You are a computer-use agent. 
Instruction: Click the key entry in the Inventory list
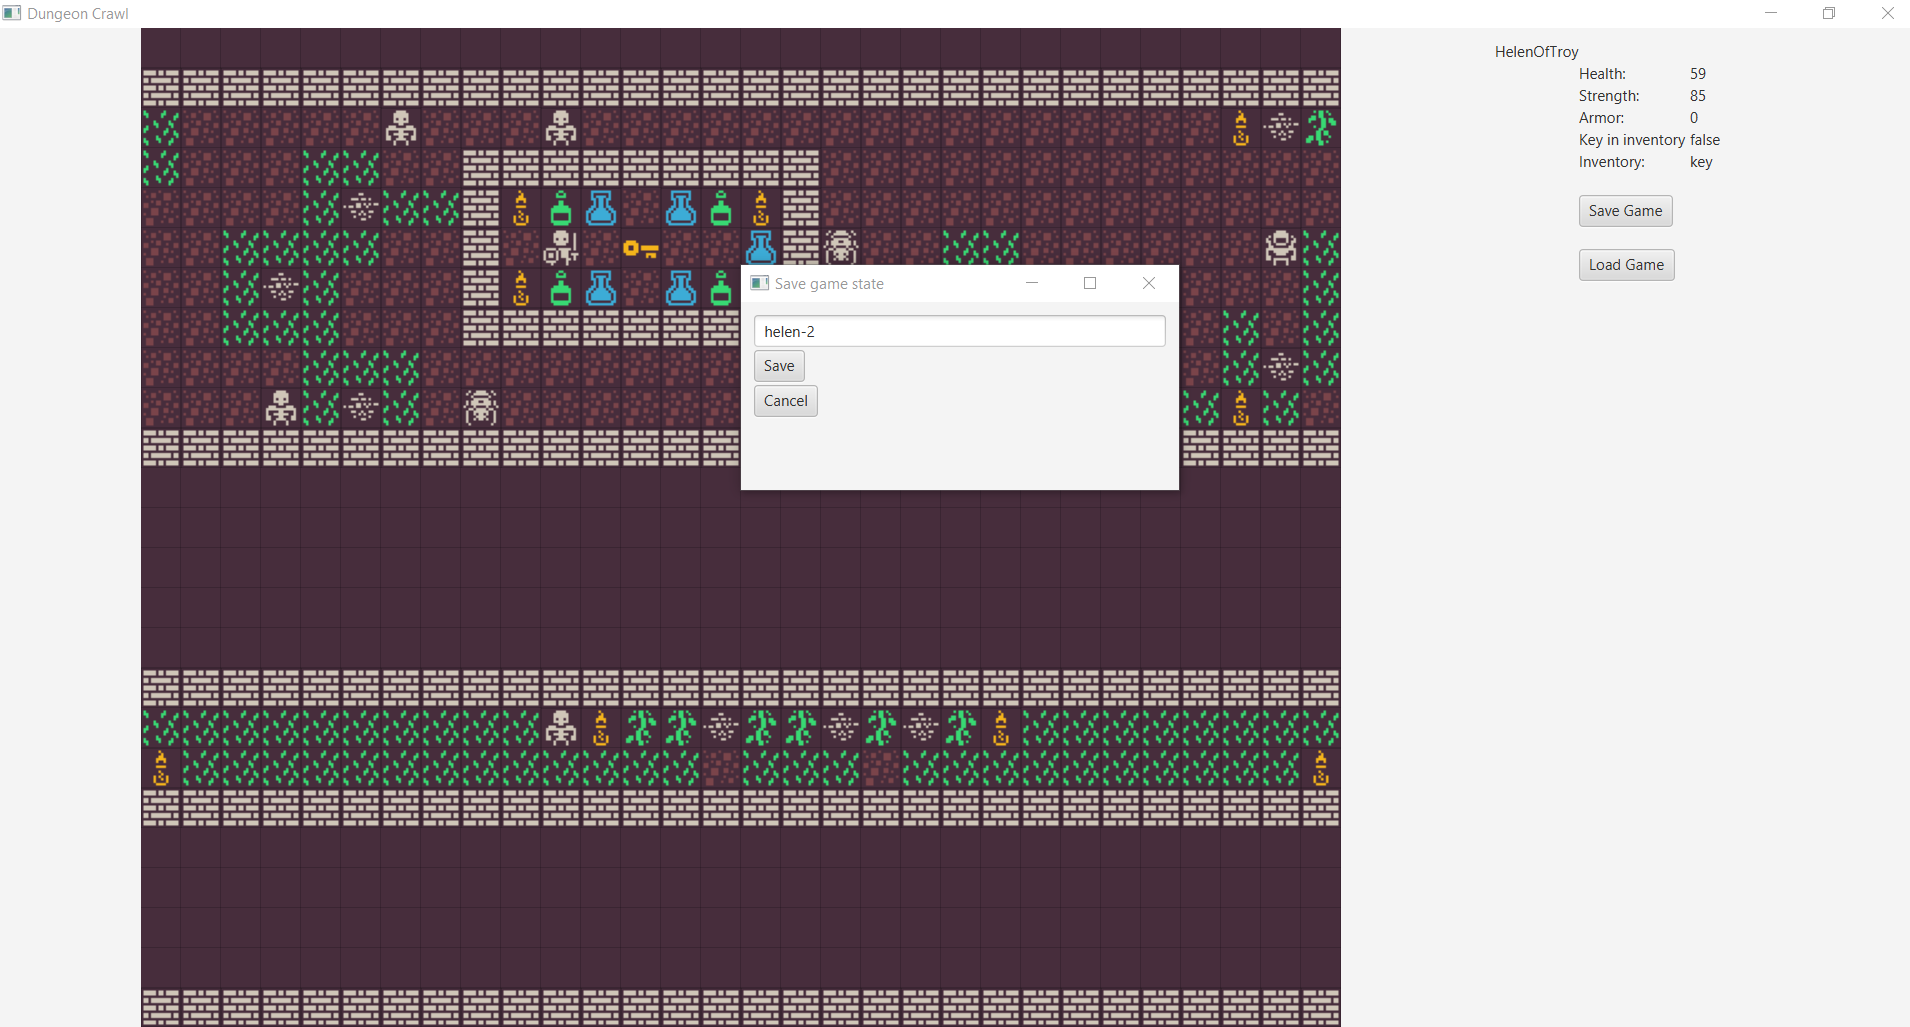click(1701, 162)
